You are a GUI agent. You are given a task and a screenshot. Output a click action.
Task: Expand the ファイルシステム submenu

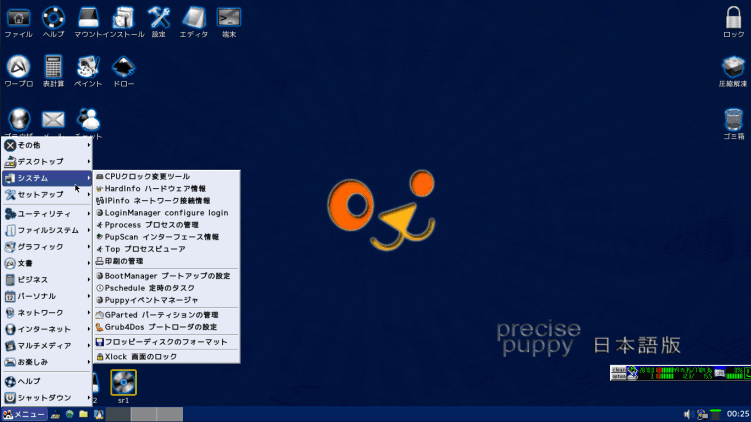pyautogui.click(x=47, y=230)
